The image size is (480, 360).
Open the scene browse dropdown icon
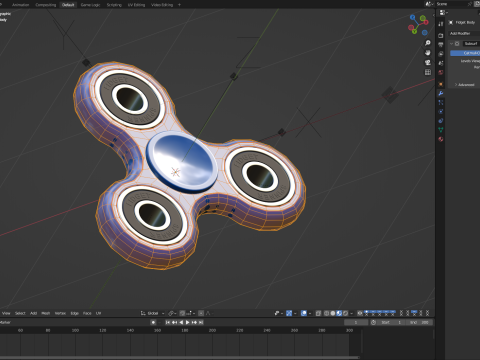[429, 4]
